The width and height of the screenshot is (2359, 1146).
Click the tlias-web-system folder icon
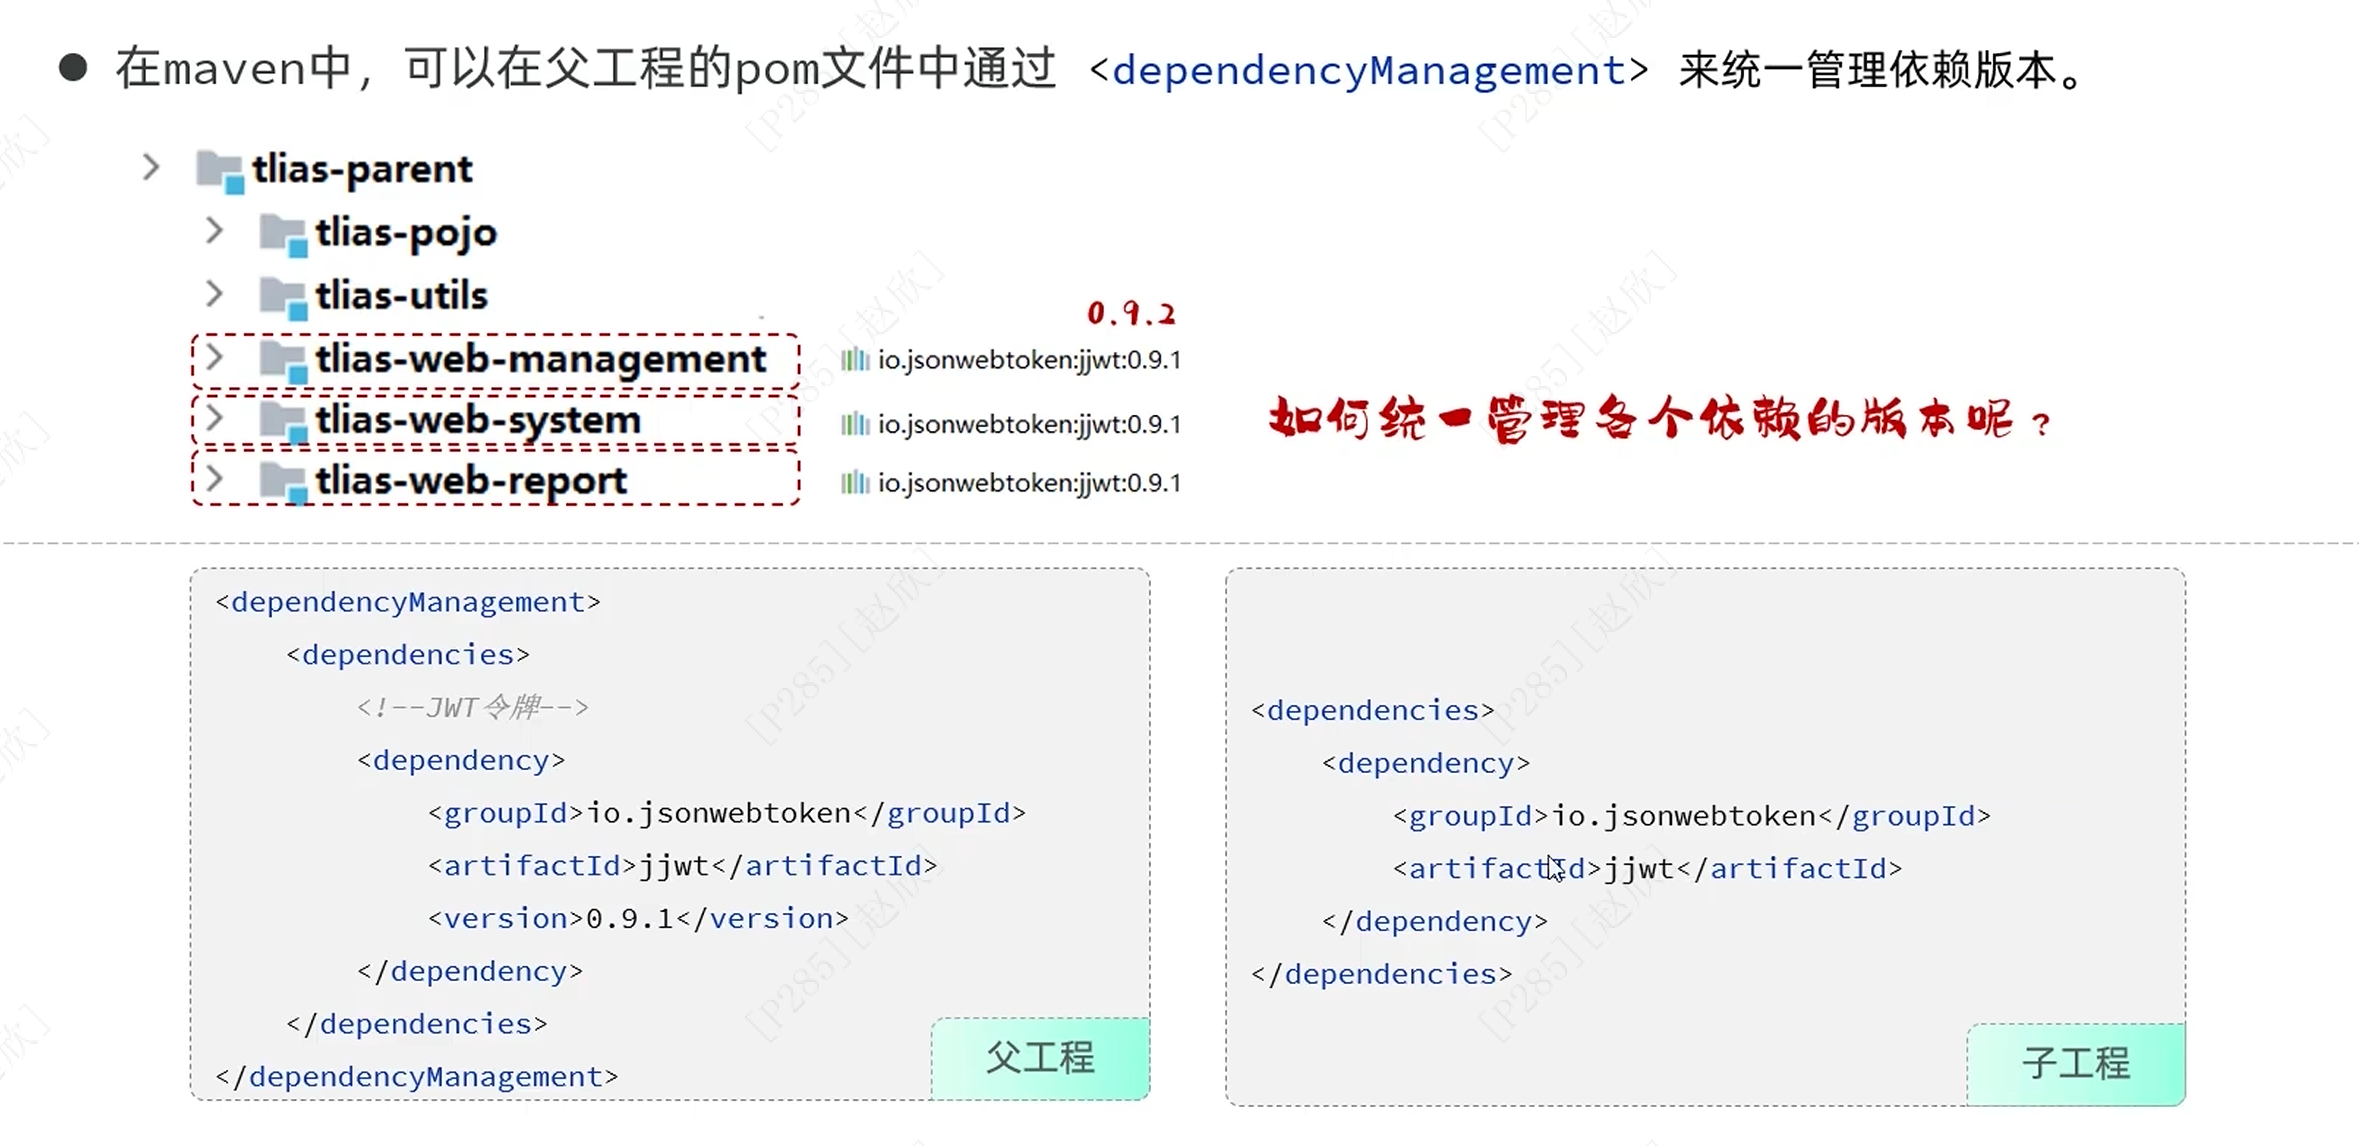(283, 421)
